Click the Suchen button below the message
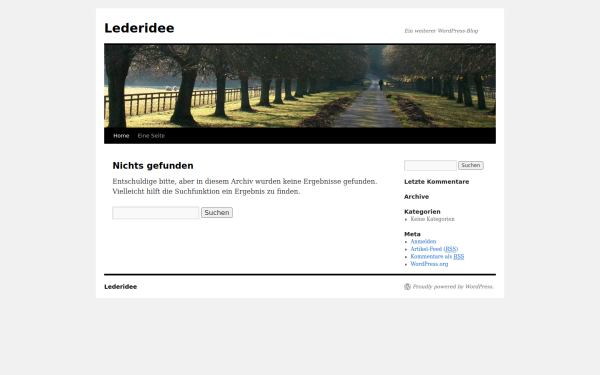 217,213
